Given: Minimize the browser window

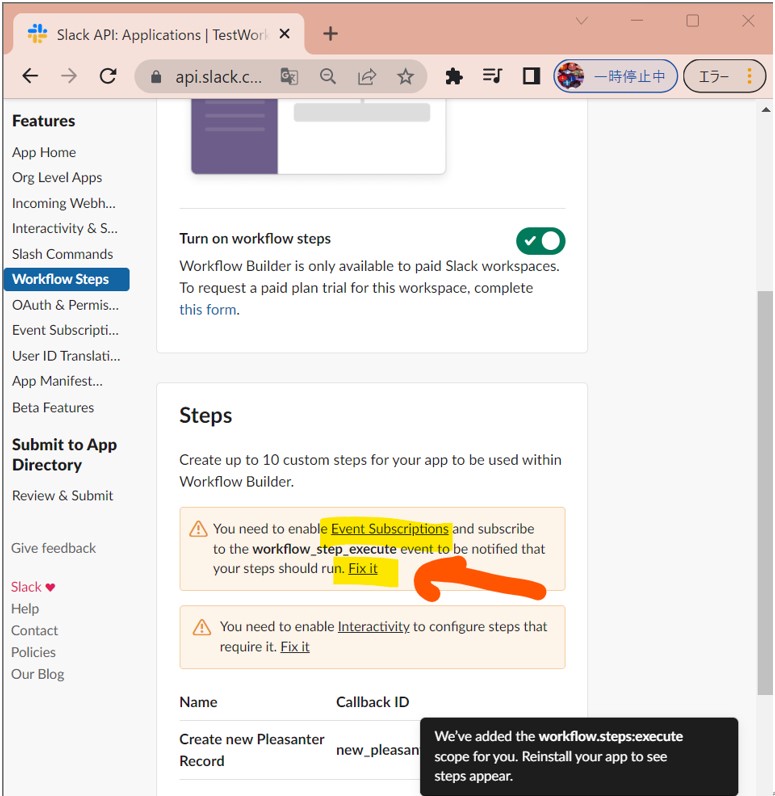Looking at the screenshot, I should [x=637, y=21].
